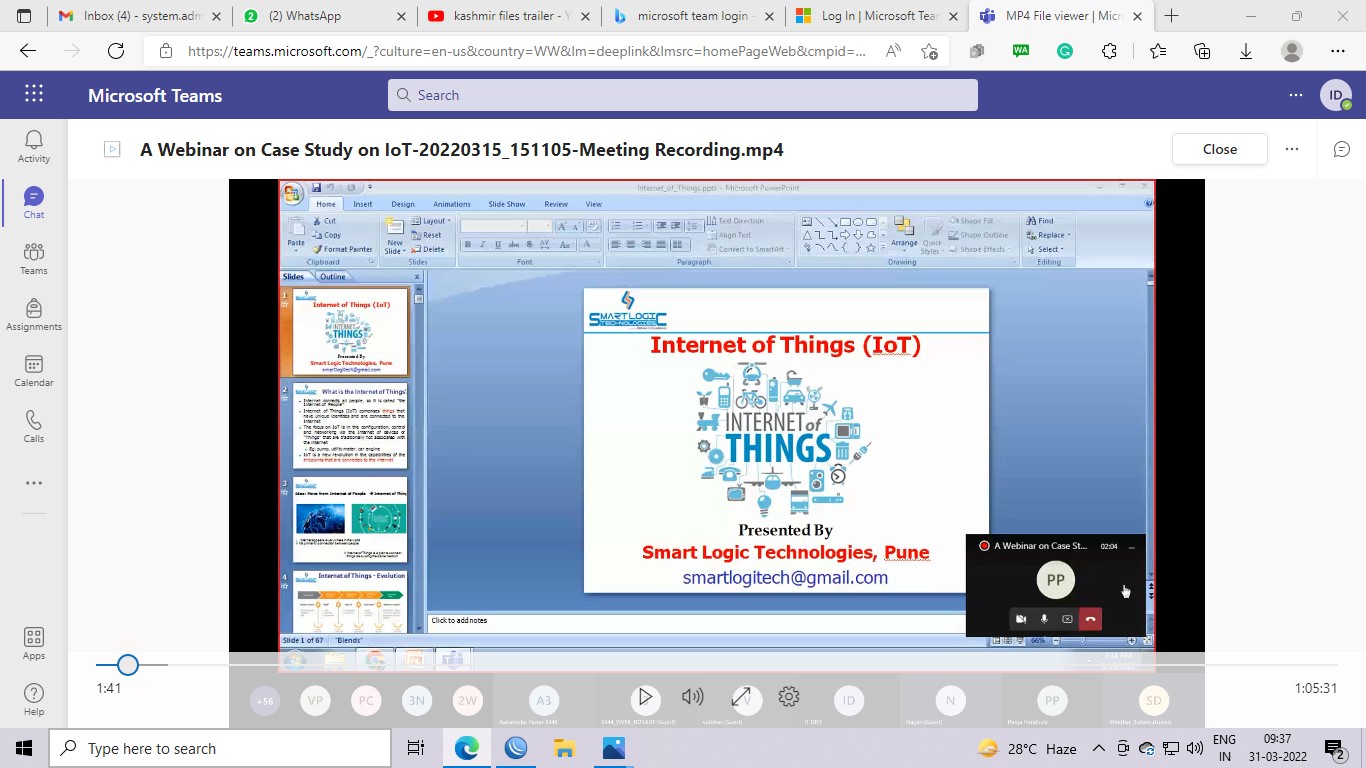Viewport: 1366px width, 768px height.
Task: Open Collections in Edge
Action: coord(1202,51)
